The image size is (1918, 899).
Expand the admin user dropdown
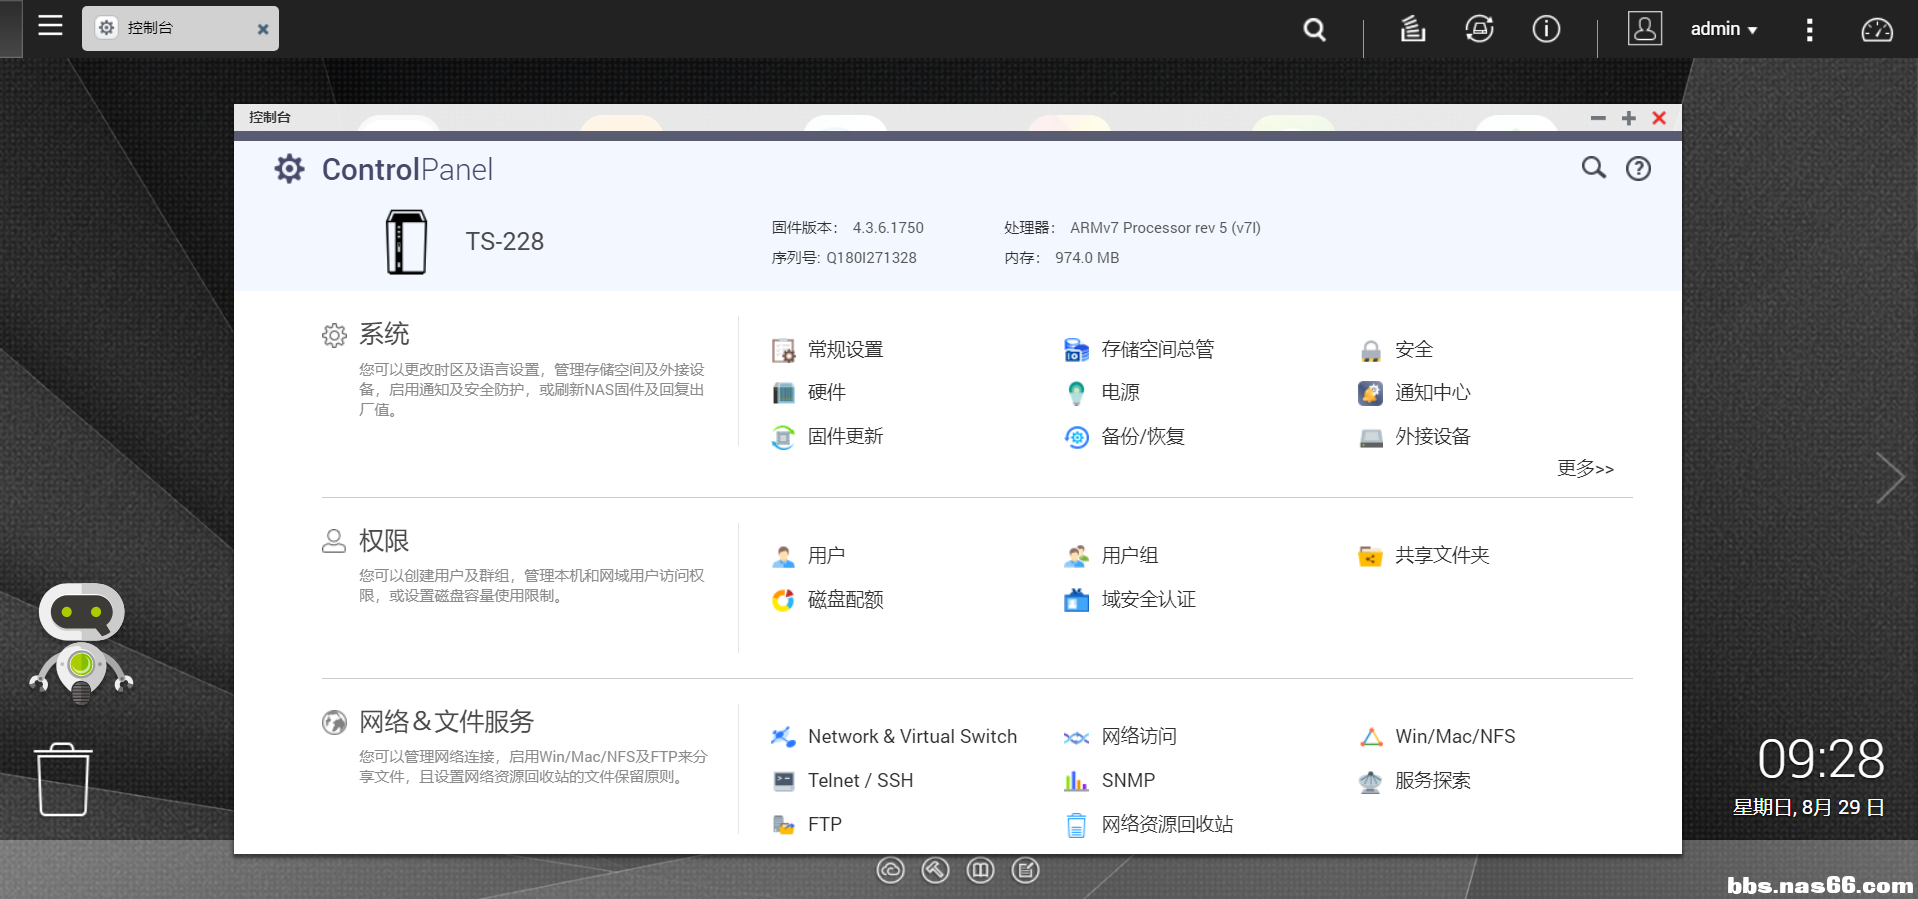coord(1723,29)
